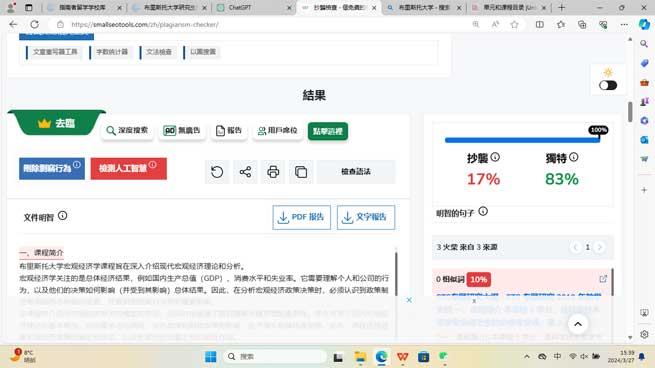Click the red 10% similarity badge
The height and width of the screenshot is (368, 655).
coord(479,279)
